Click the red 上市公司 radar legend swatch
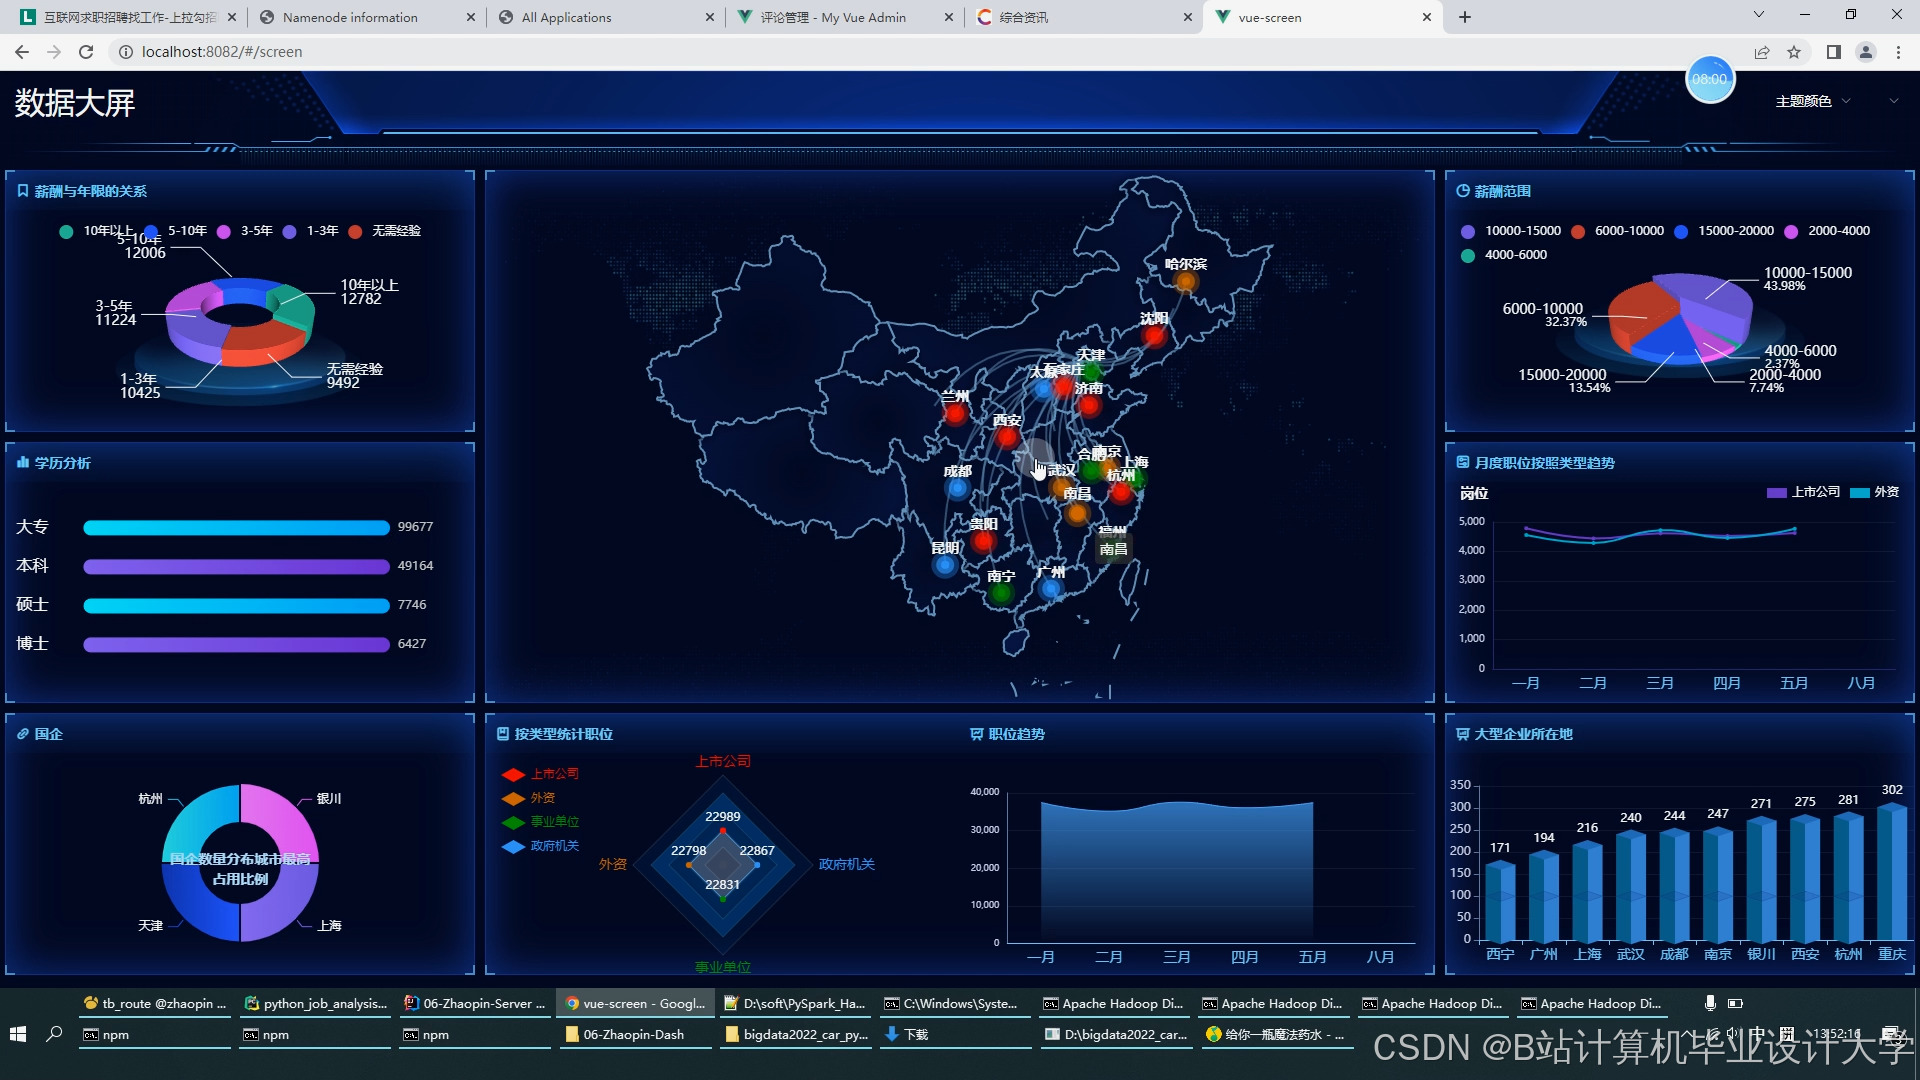This screenshot has height=1080, width=1920. tap(514, 774)
